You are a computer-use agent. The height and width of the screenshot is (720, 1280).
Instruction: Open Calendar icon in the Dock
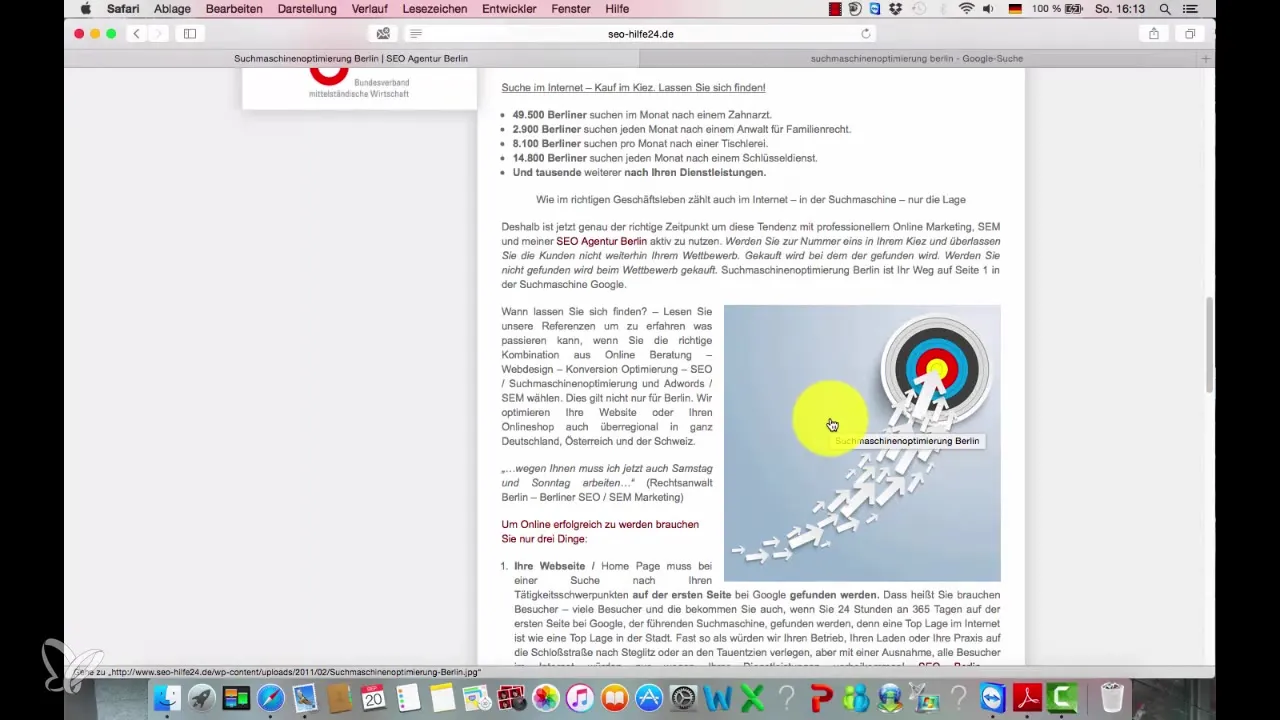tap(372, 698)
